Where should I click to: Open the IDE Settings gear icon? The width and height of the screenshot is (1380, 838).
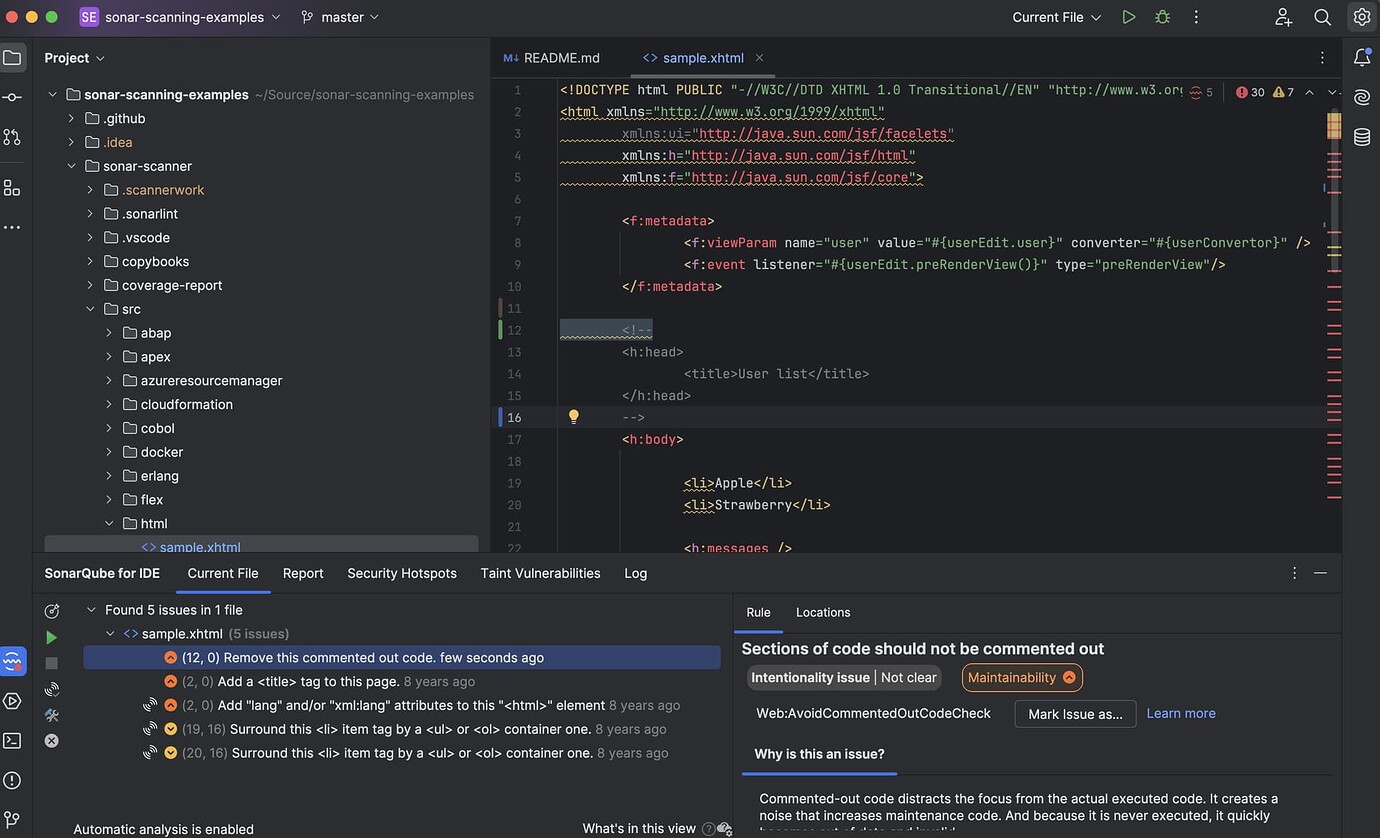coord(1361,17)
